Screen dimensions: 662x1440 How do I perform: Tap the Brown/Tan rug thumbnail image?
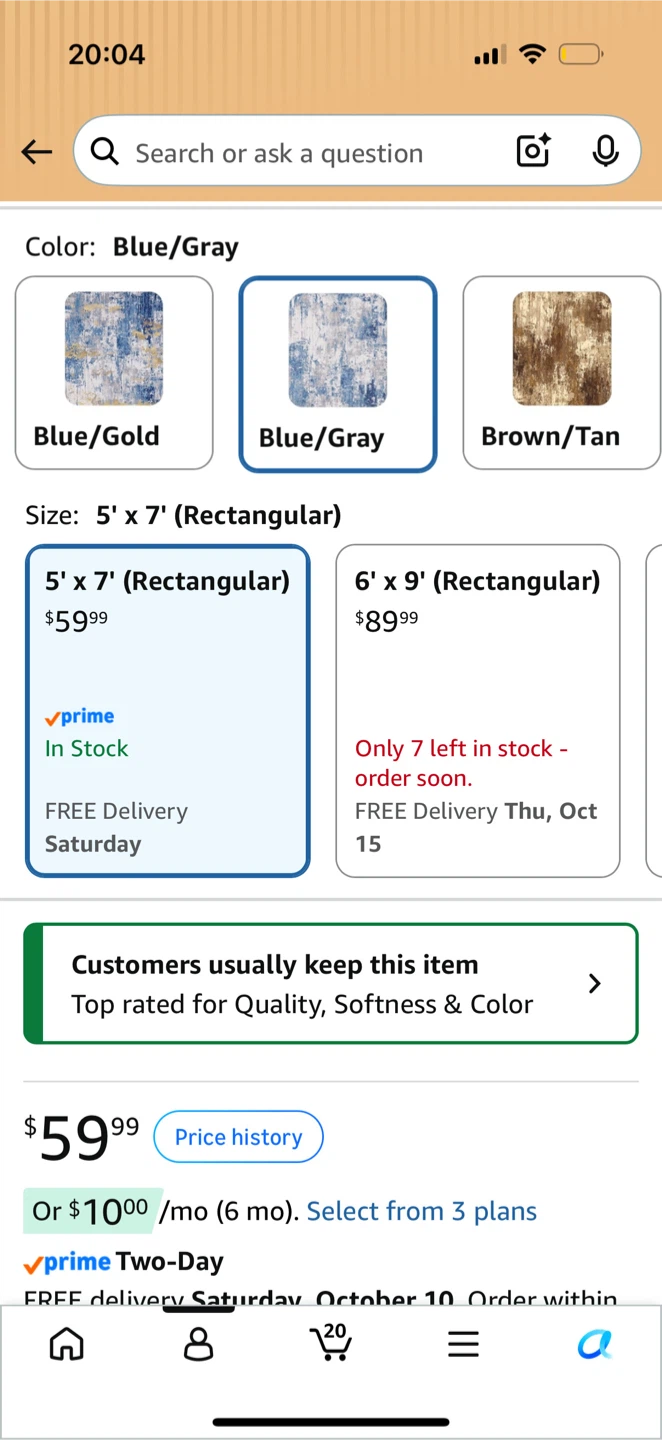pos(562,349)
